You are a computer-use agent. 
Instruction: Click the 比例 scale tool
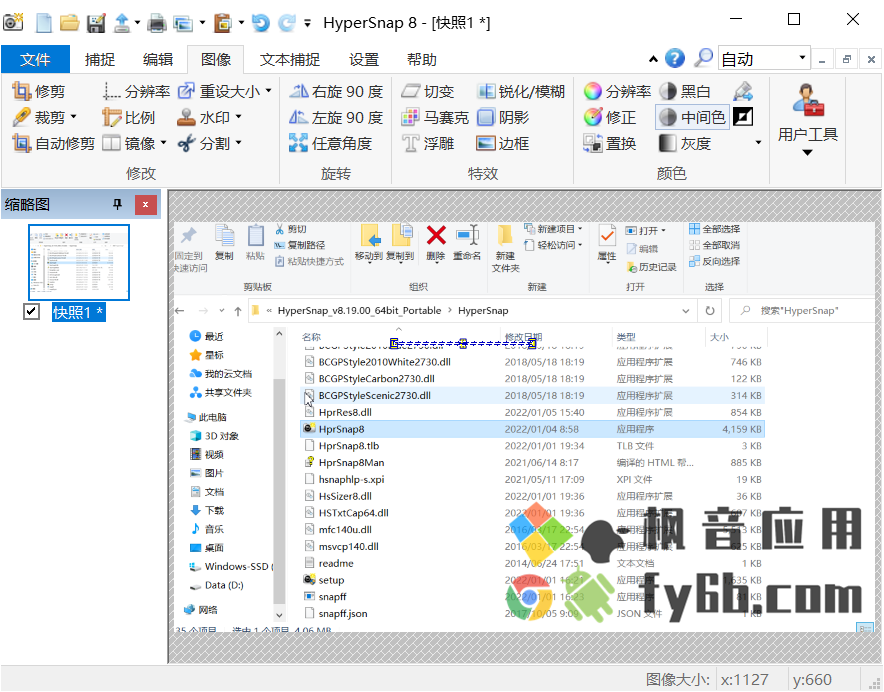click(x=129, y=118)
